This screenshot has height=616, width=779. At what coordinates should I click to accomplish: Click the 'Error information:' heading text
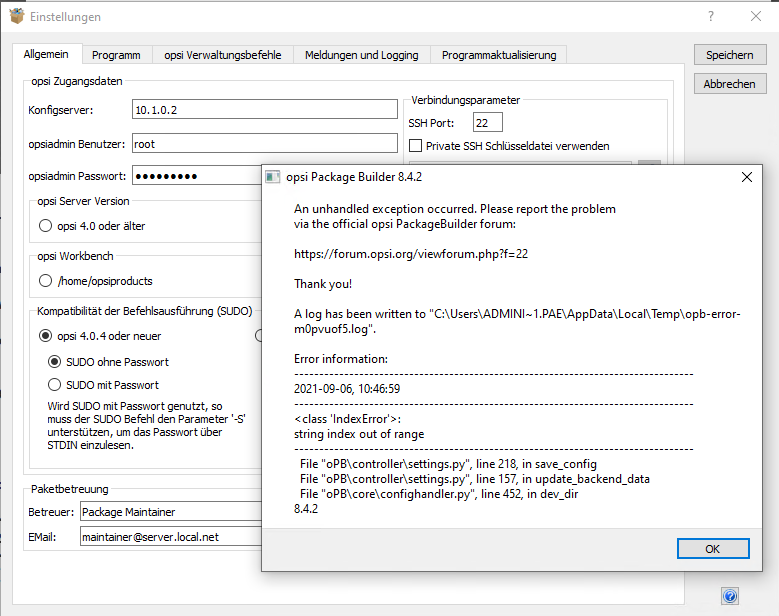click(341, 359)
